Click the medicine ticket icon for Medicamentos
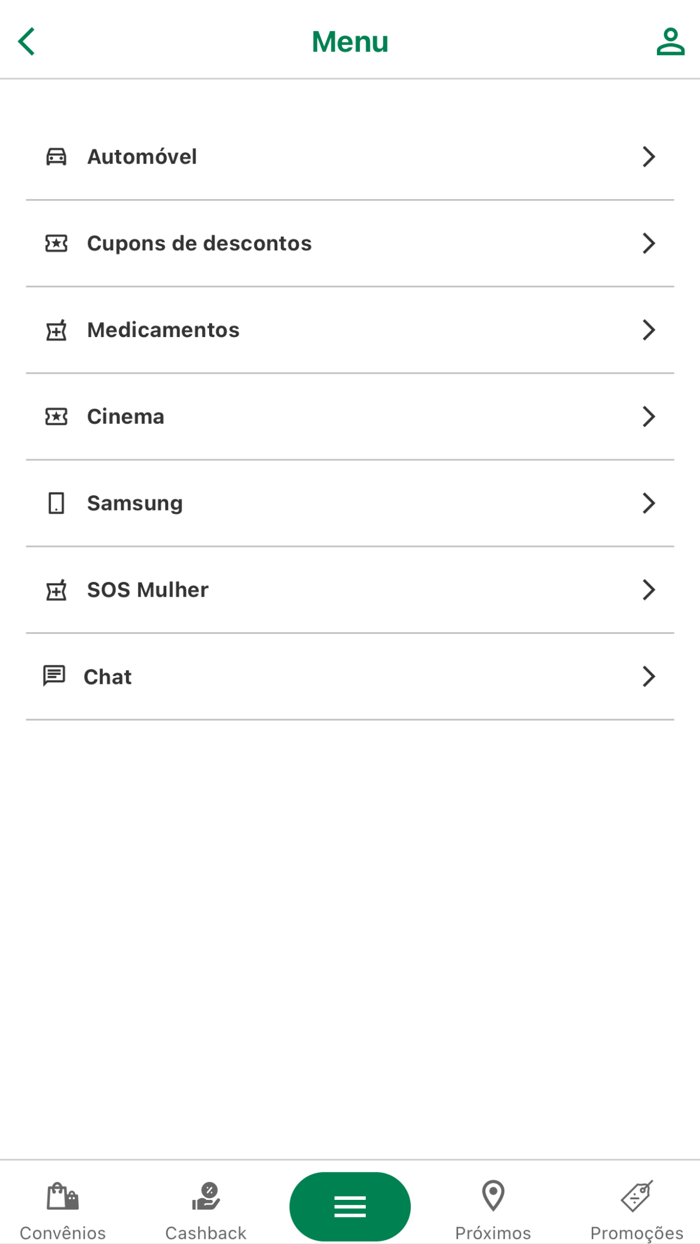 pos(56,330)
